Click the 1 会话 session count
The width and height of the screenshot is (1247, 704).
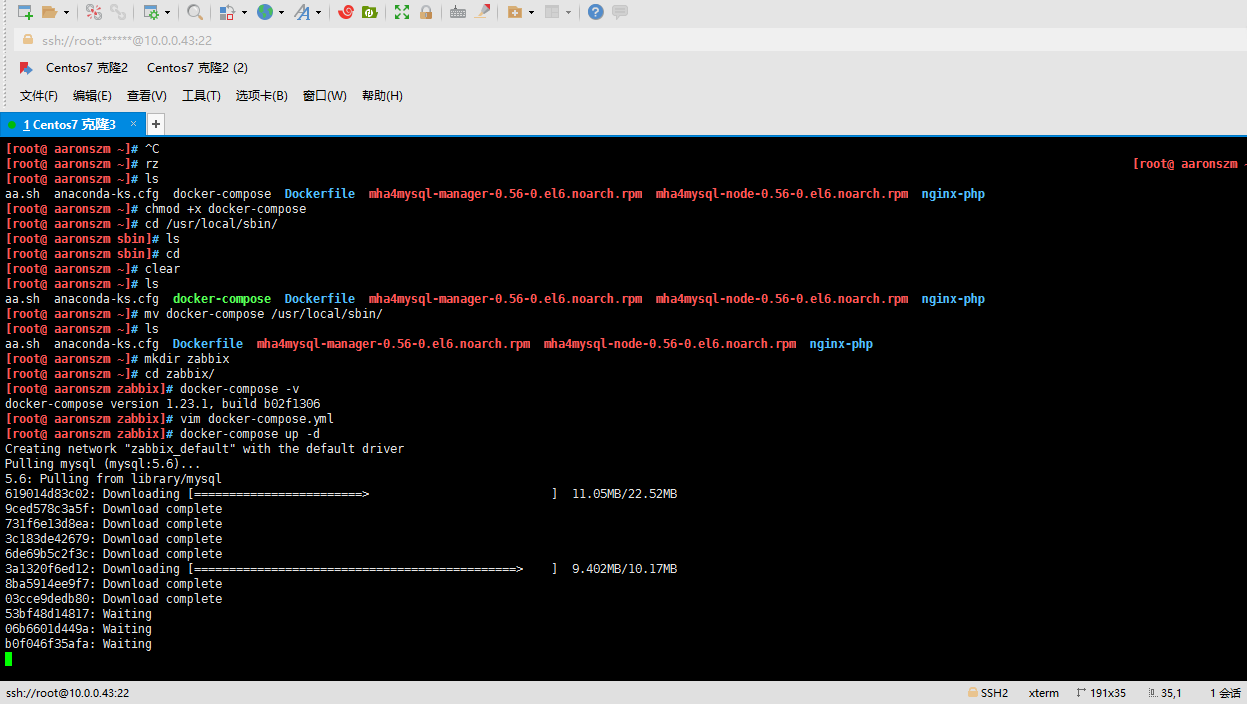pos(1225,693)
